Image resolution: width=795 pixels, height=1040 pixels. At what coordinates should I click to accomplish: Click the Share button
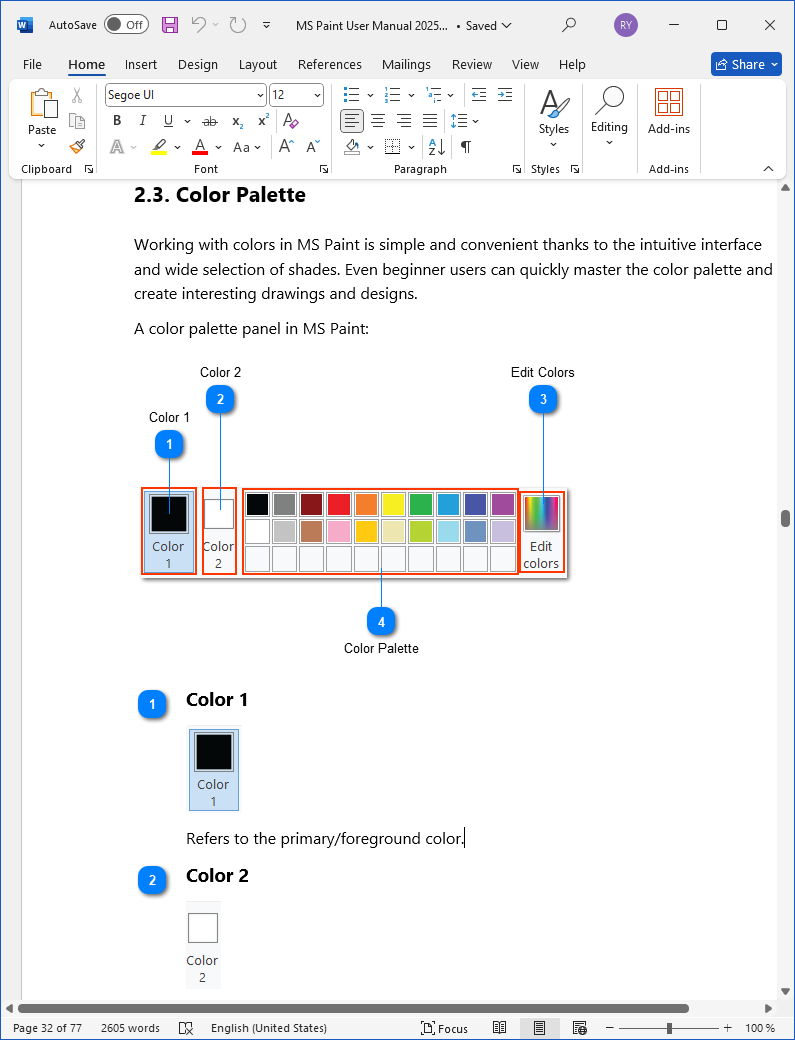[x=746, y=64]
